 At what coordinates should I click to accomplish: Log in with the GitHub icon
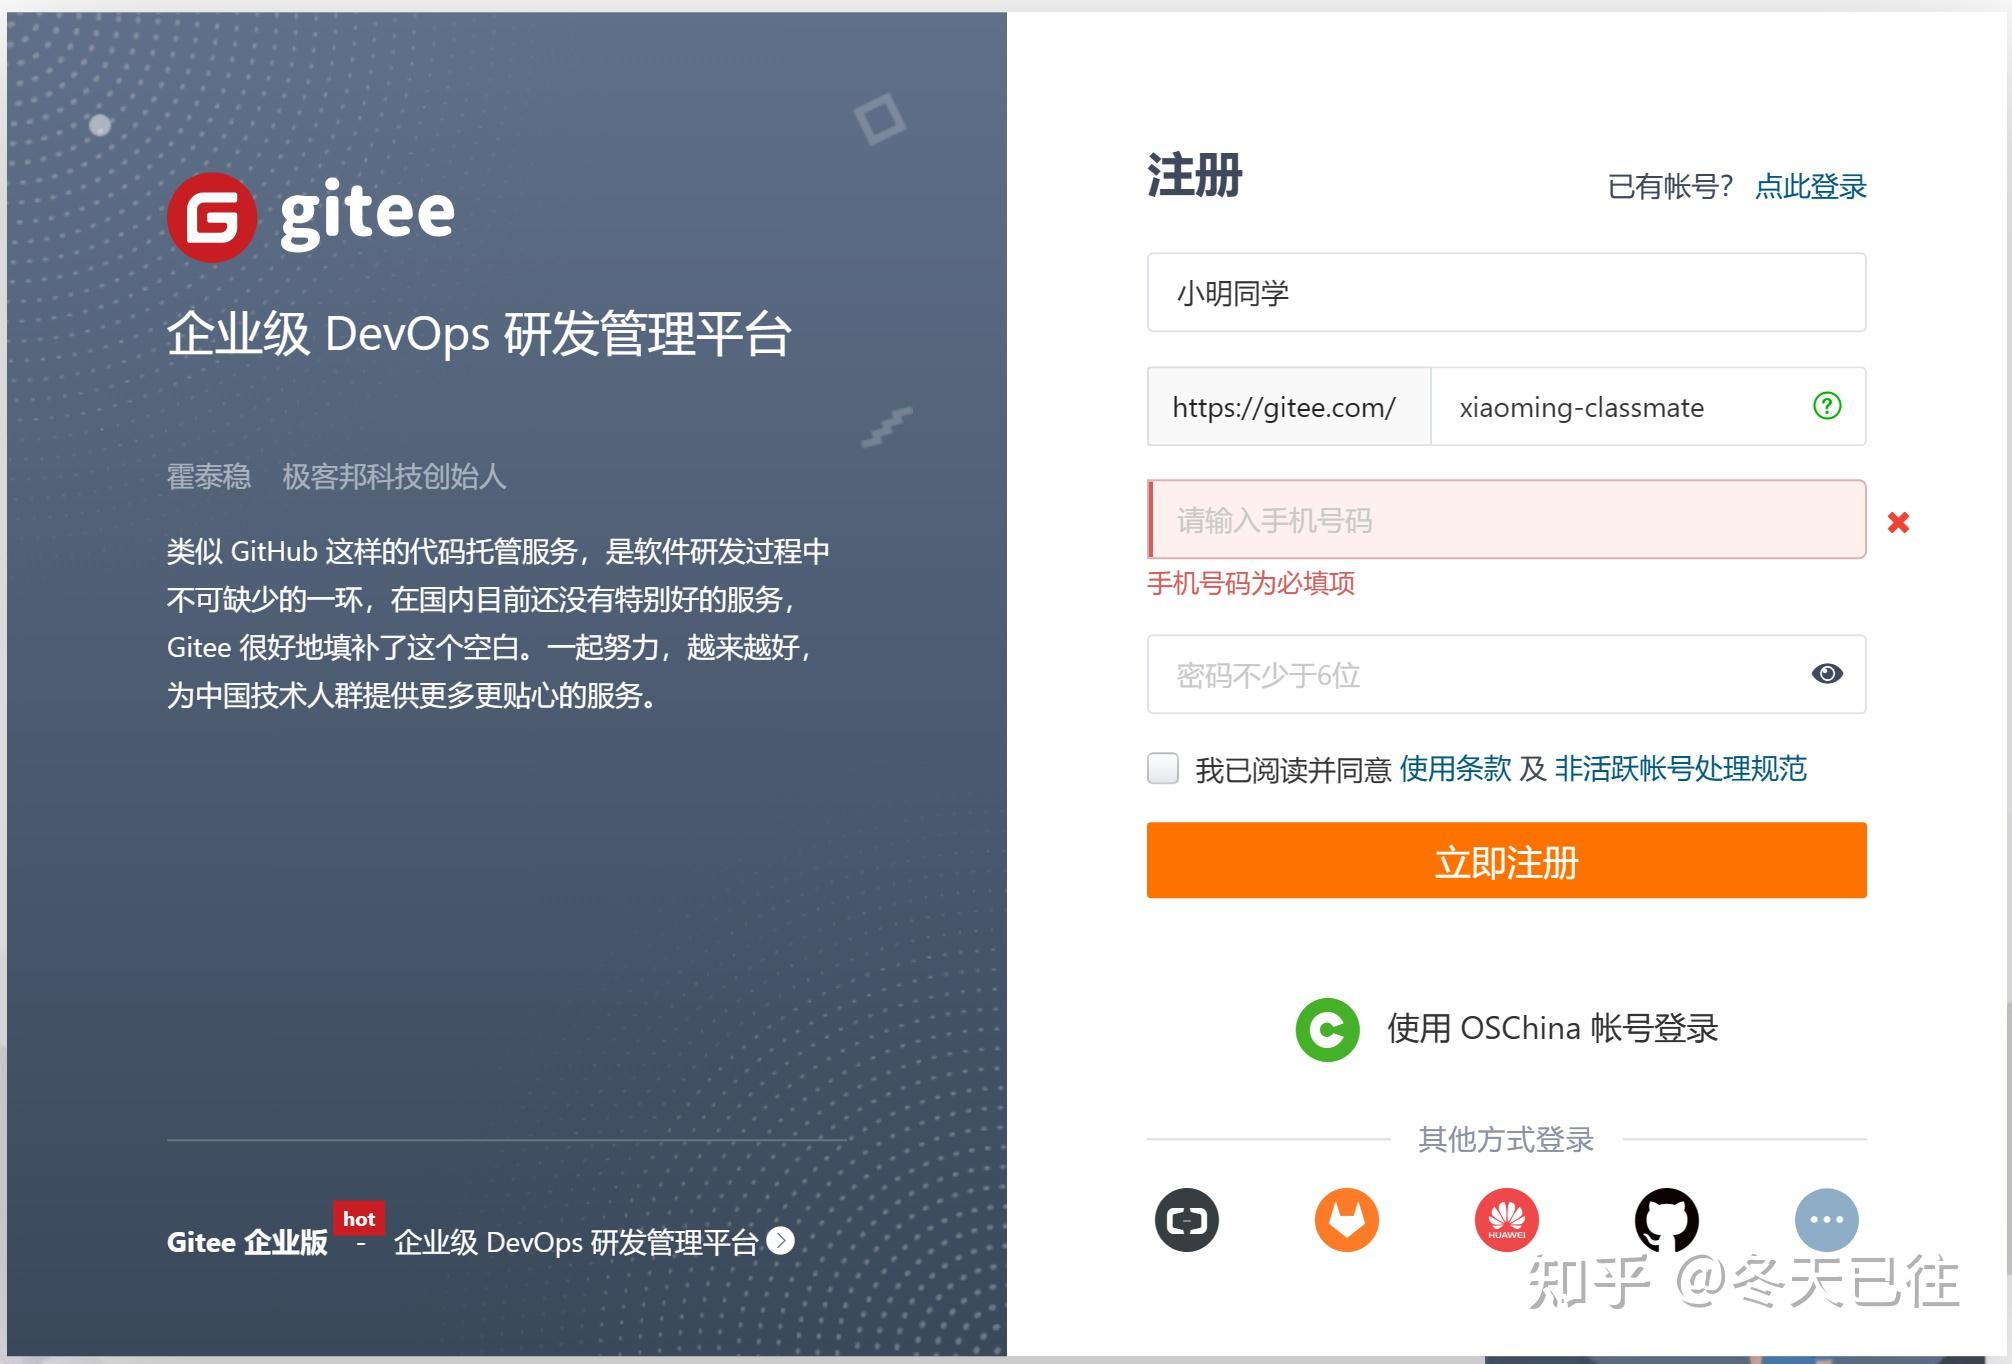pos(1667,1220)
